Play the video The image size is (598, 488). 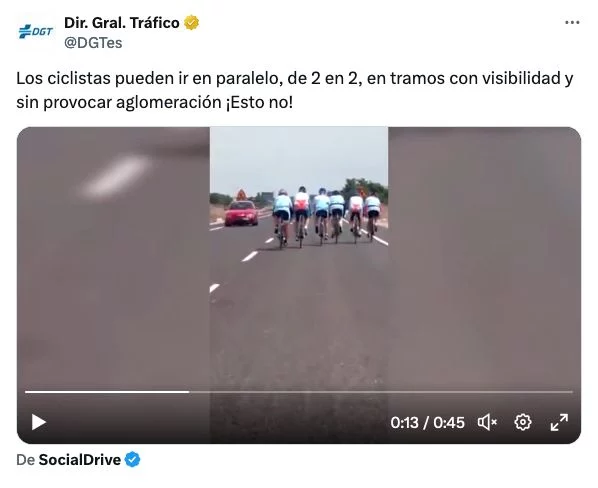39,422
